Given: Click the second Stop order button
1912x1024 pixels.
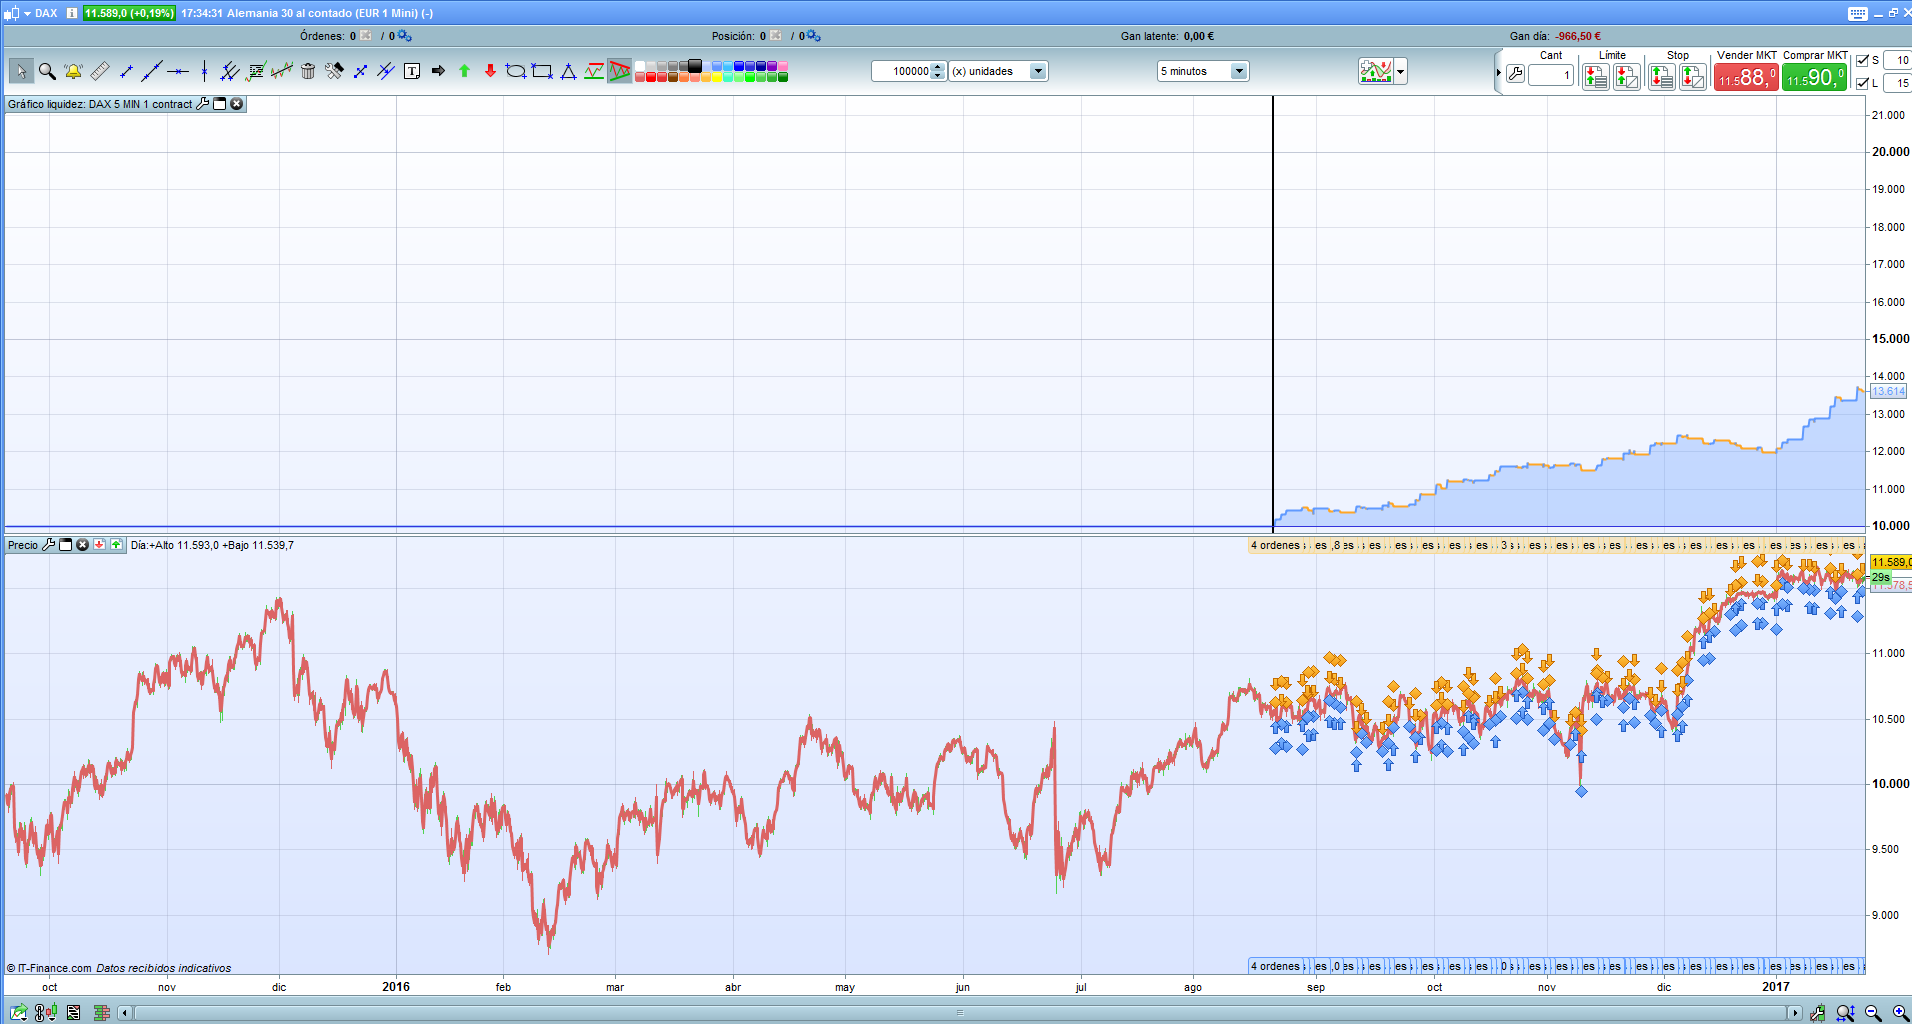Looking at the screenshot, I should [x=1693, y=76].
